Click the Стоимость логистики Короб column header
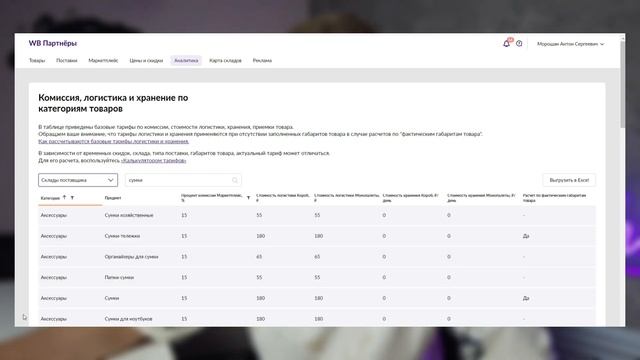 coord(283,198)
